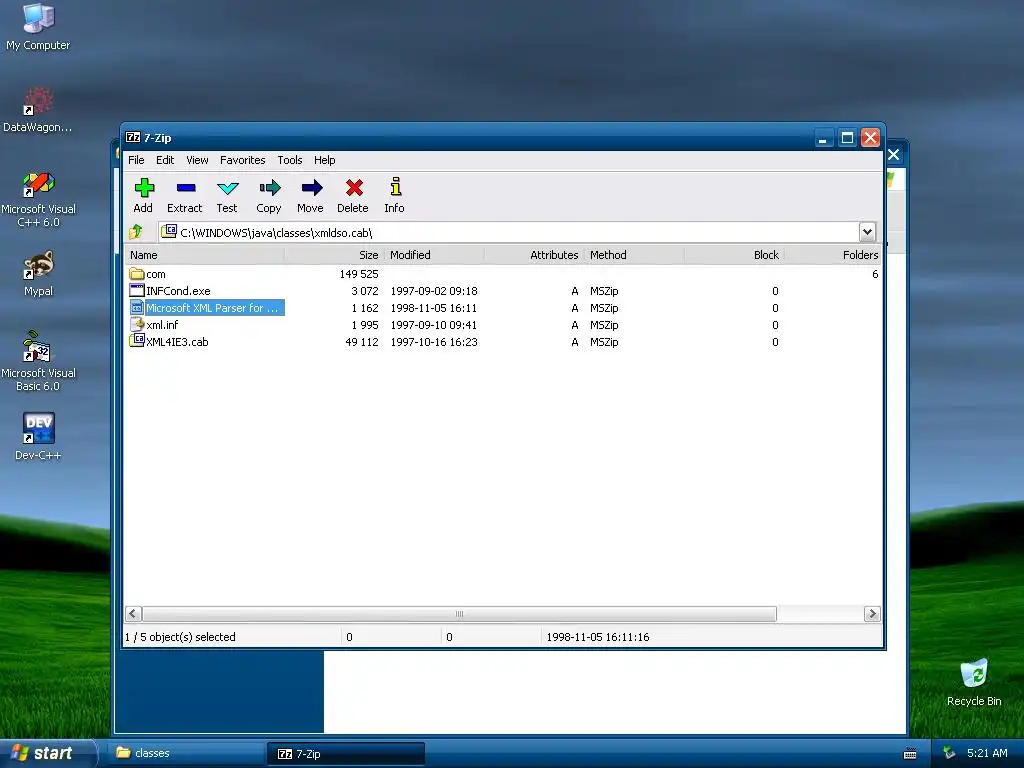The height and width of the screenshot is (768, 1024).
Task: Select the xml.inf file name
Action: tap(162, 325)
